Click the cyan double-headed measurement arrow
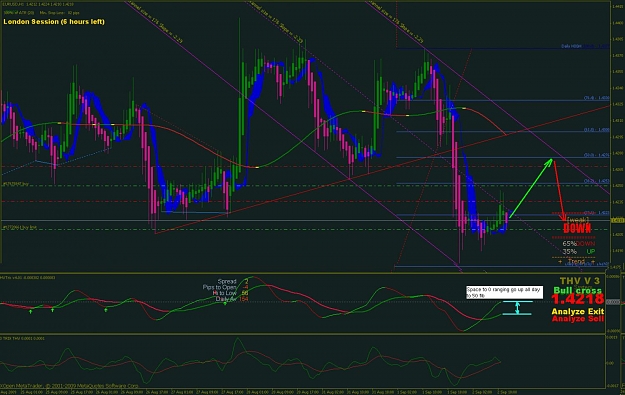This screenshot has width=625, height=395. coord(517,308)
